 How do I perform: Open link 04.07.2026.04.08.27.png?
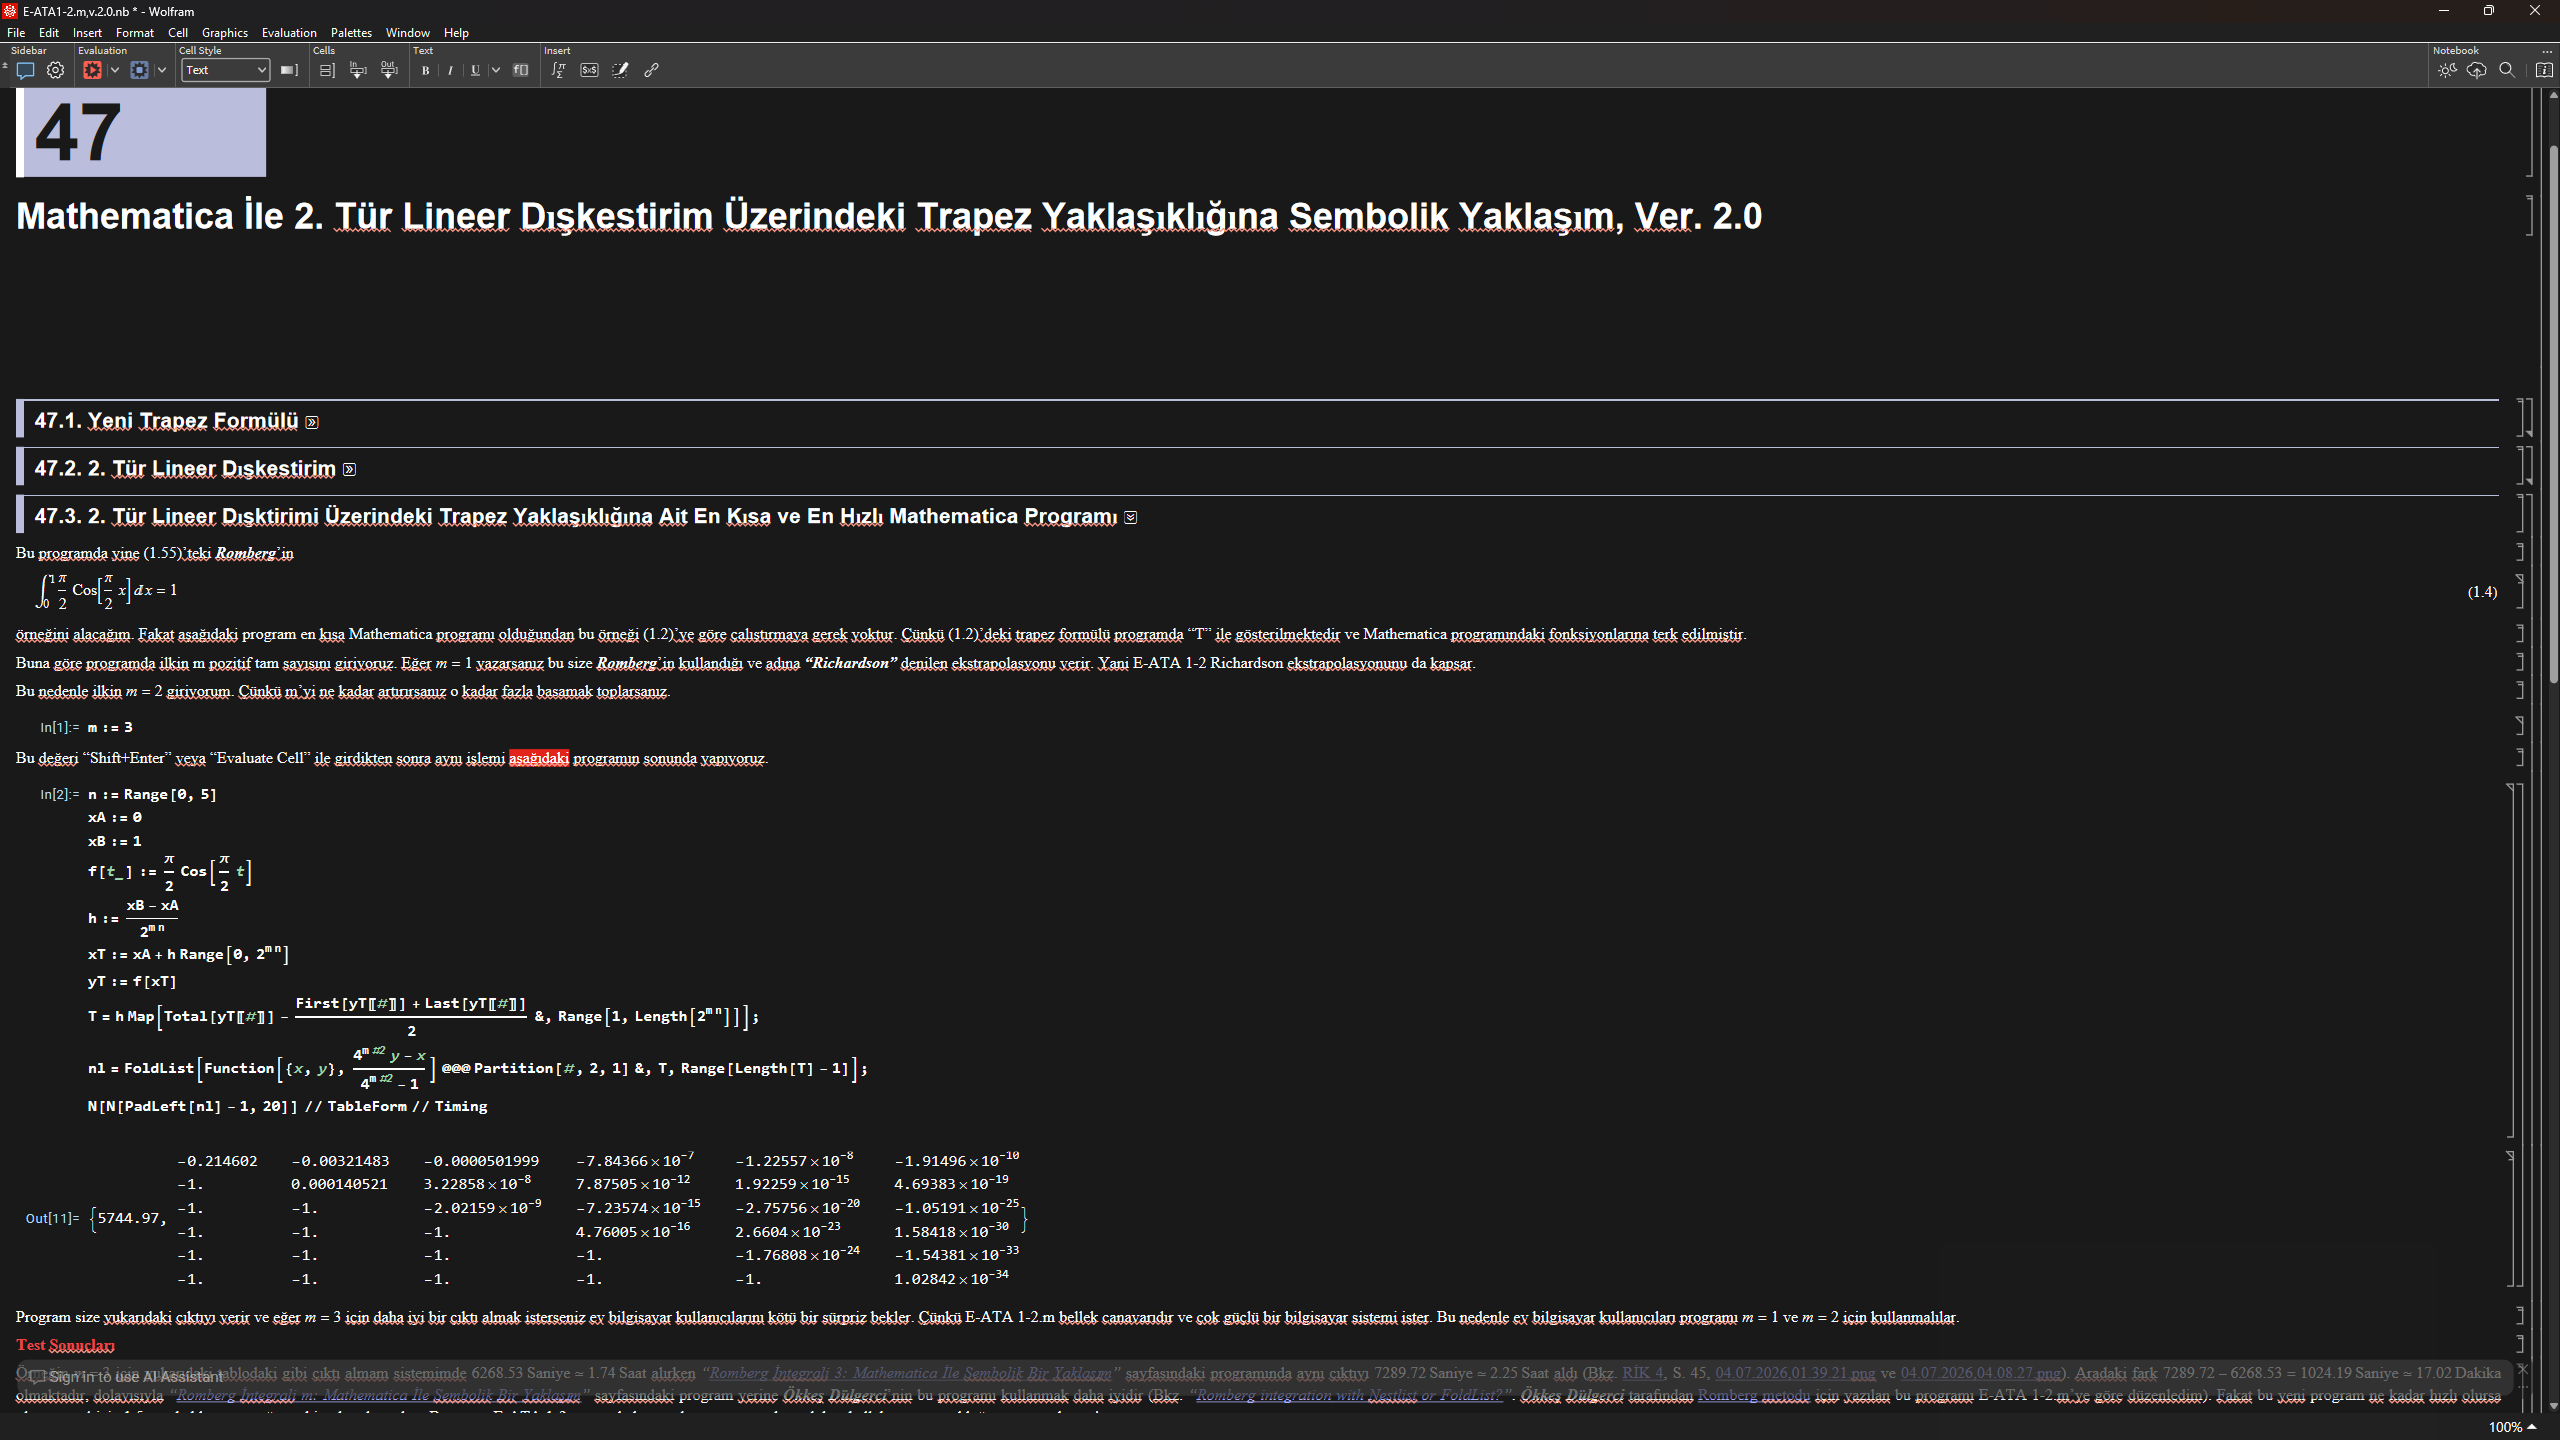(1981, 1373)
